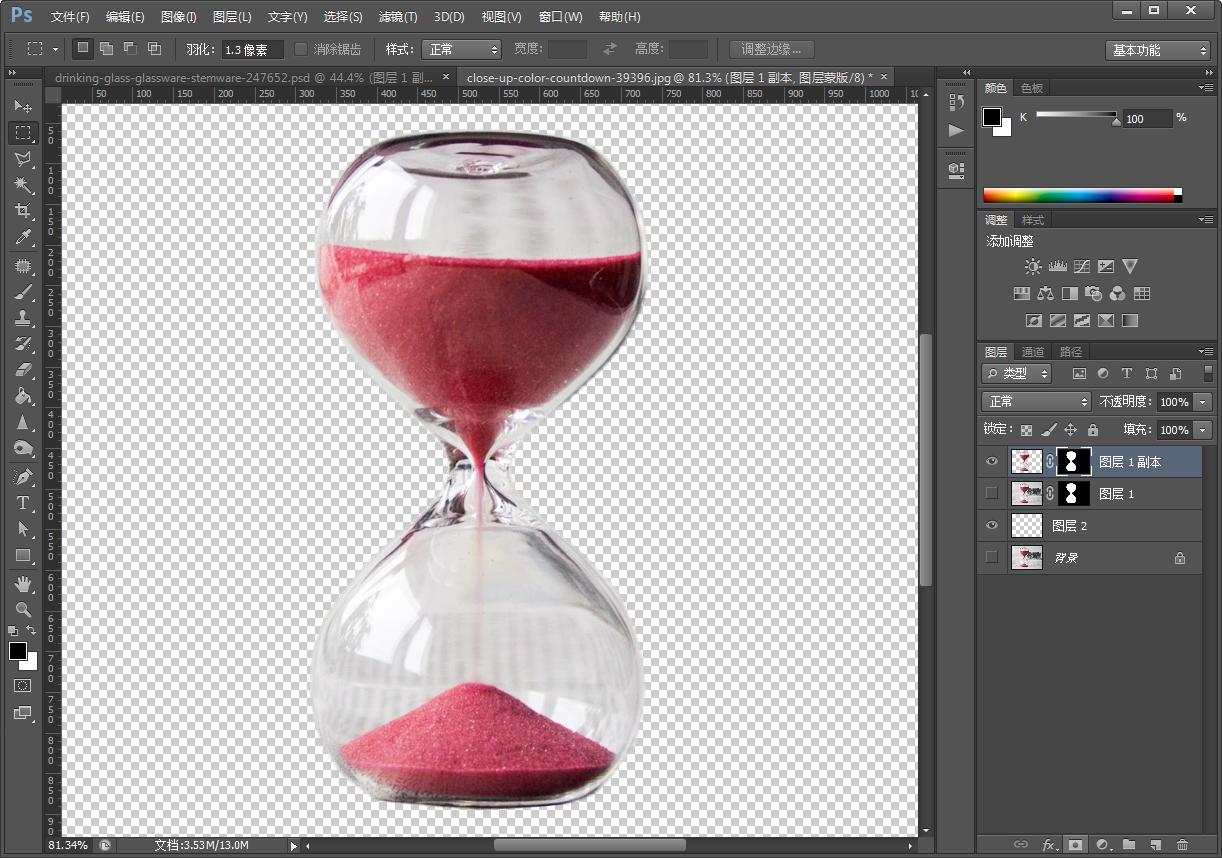
Task: Switch to drinking-glass-glassware document tab
Action: tap(243, 77)
